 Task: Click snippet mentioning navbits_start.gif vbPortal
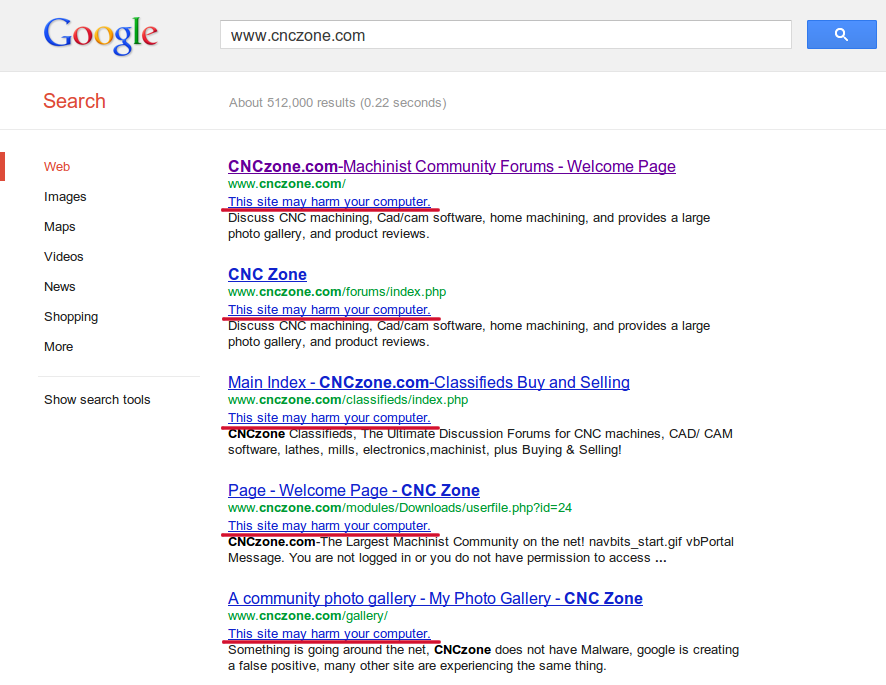481,550
